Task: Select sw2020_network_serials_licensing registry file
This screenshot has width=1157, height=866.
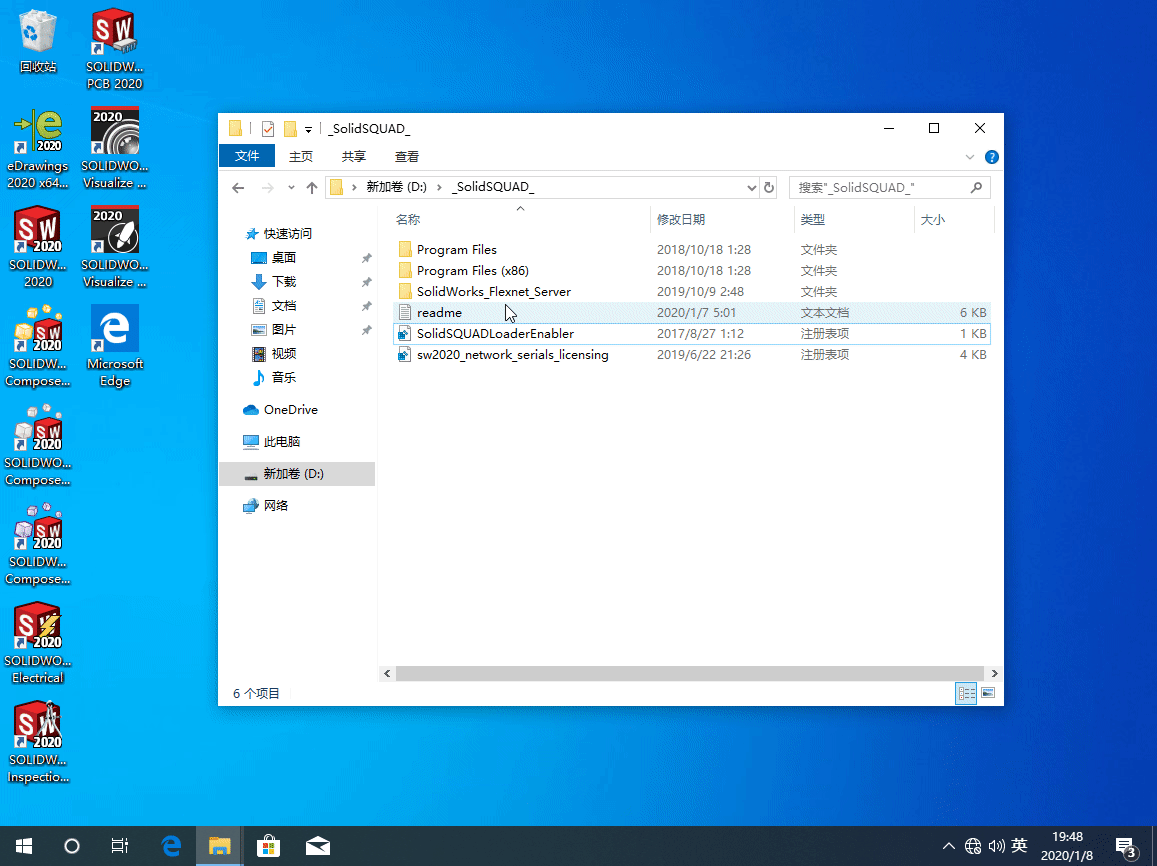Action: (x=692, y=355)
